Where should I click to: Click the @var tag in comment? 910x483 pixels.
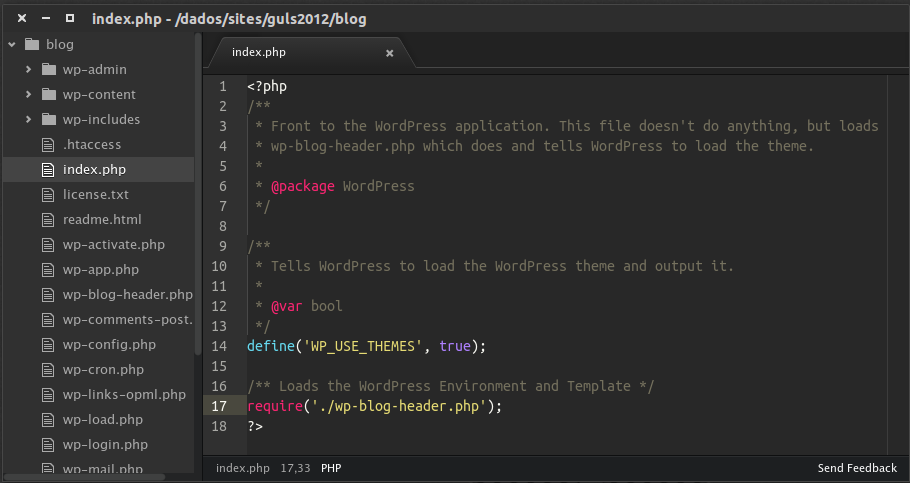pos(287,306)
